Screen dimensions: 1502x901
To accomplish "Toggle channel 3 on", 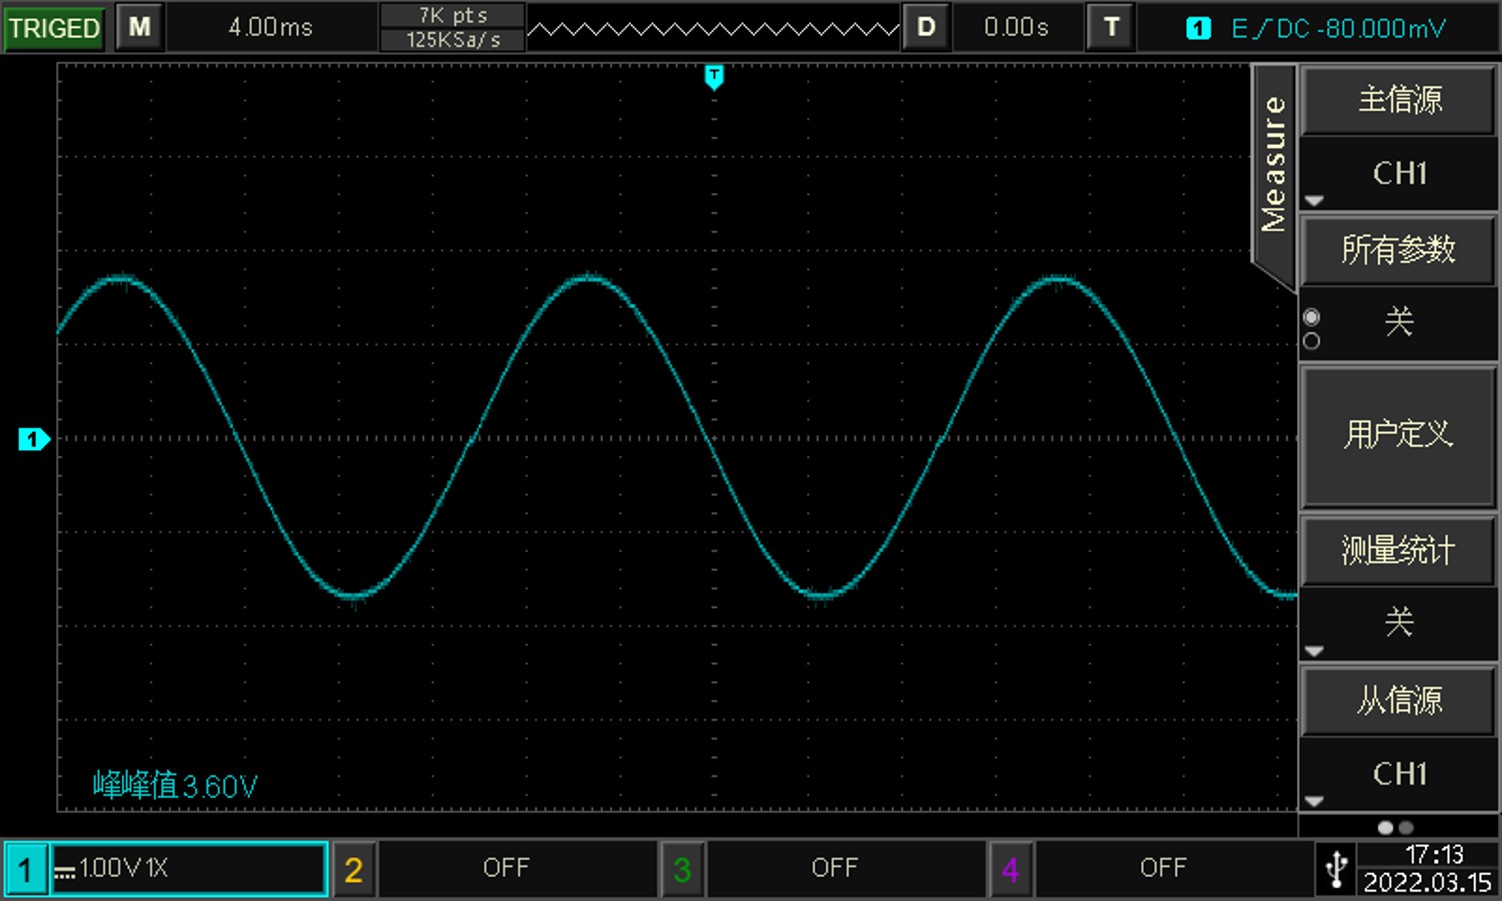I will click(x=682, y=869).
